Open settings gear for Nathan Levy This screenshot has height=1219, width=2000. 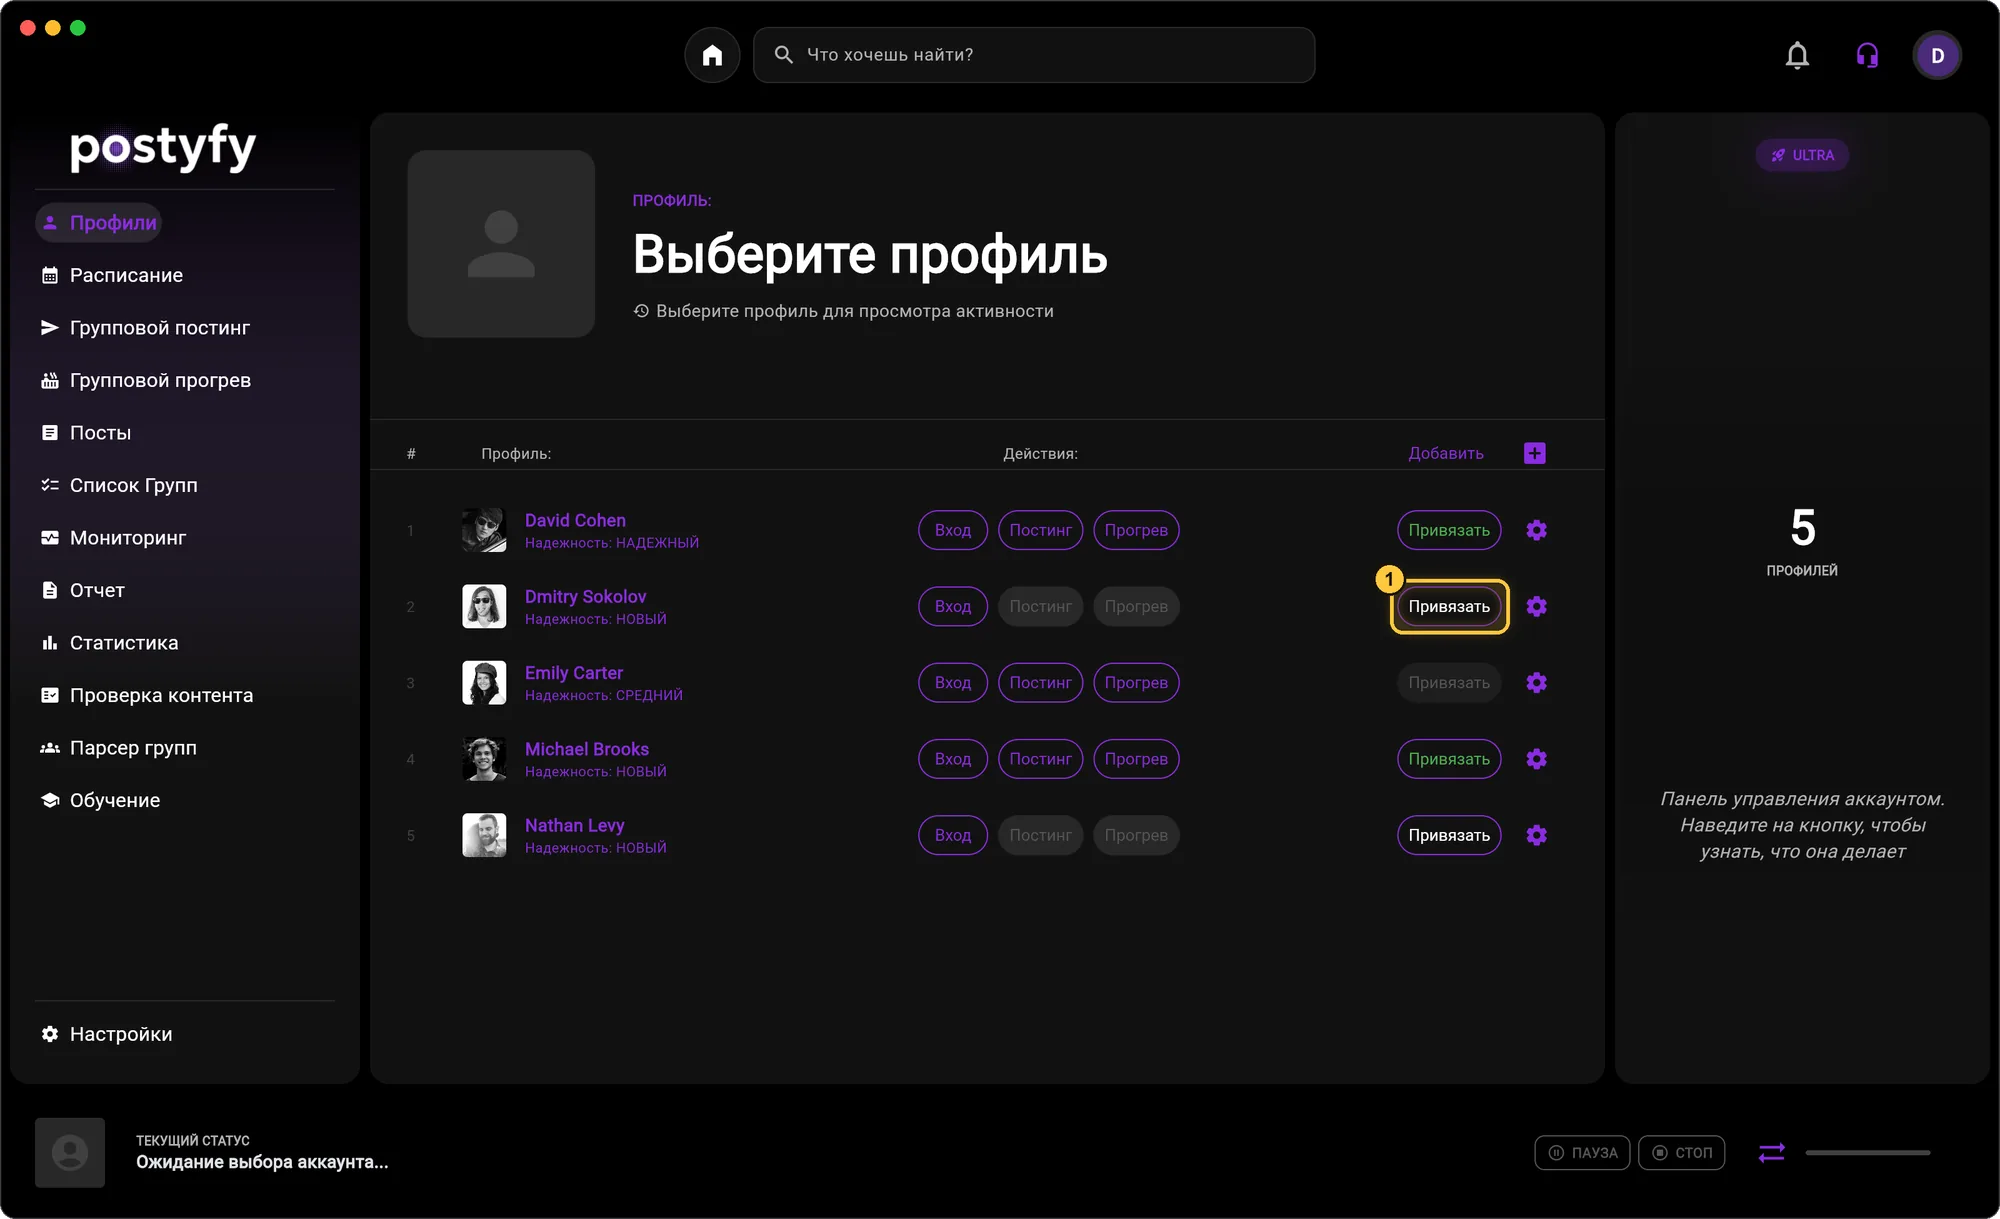pos(1537,835)
